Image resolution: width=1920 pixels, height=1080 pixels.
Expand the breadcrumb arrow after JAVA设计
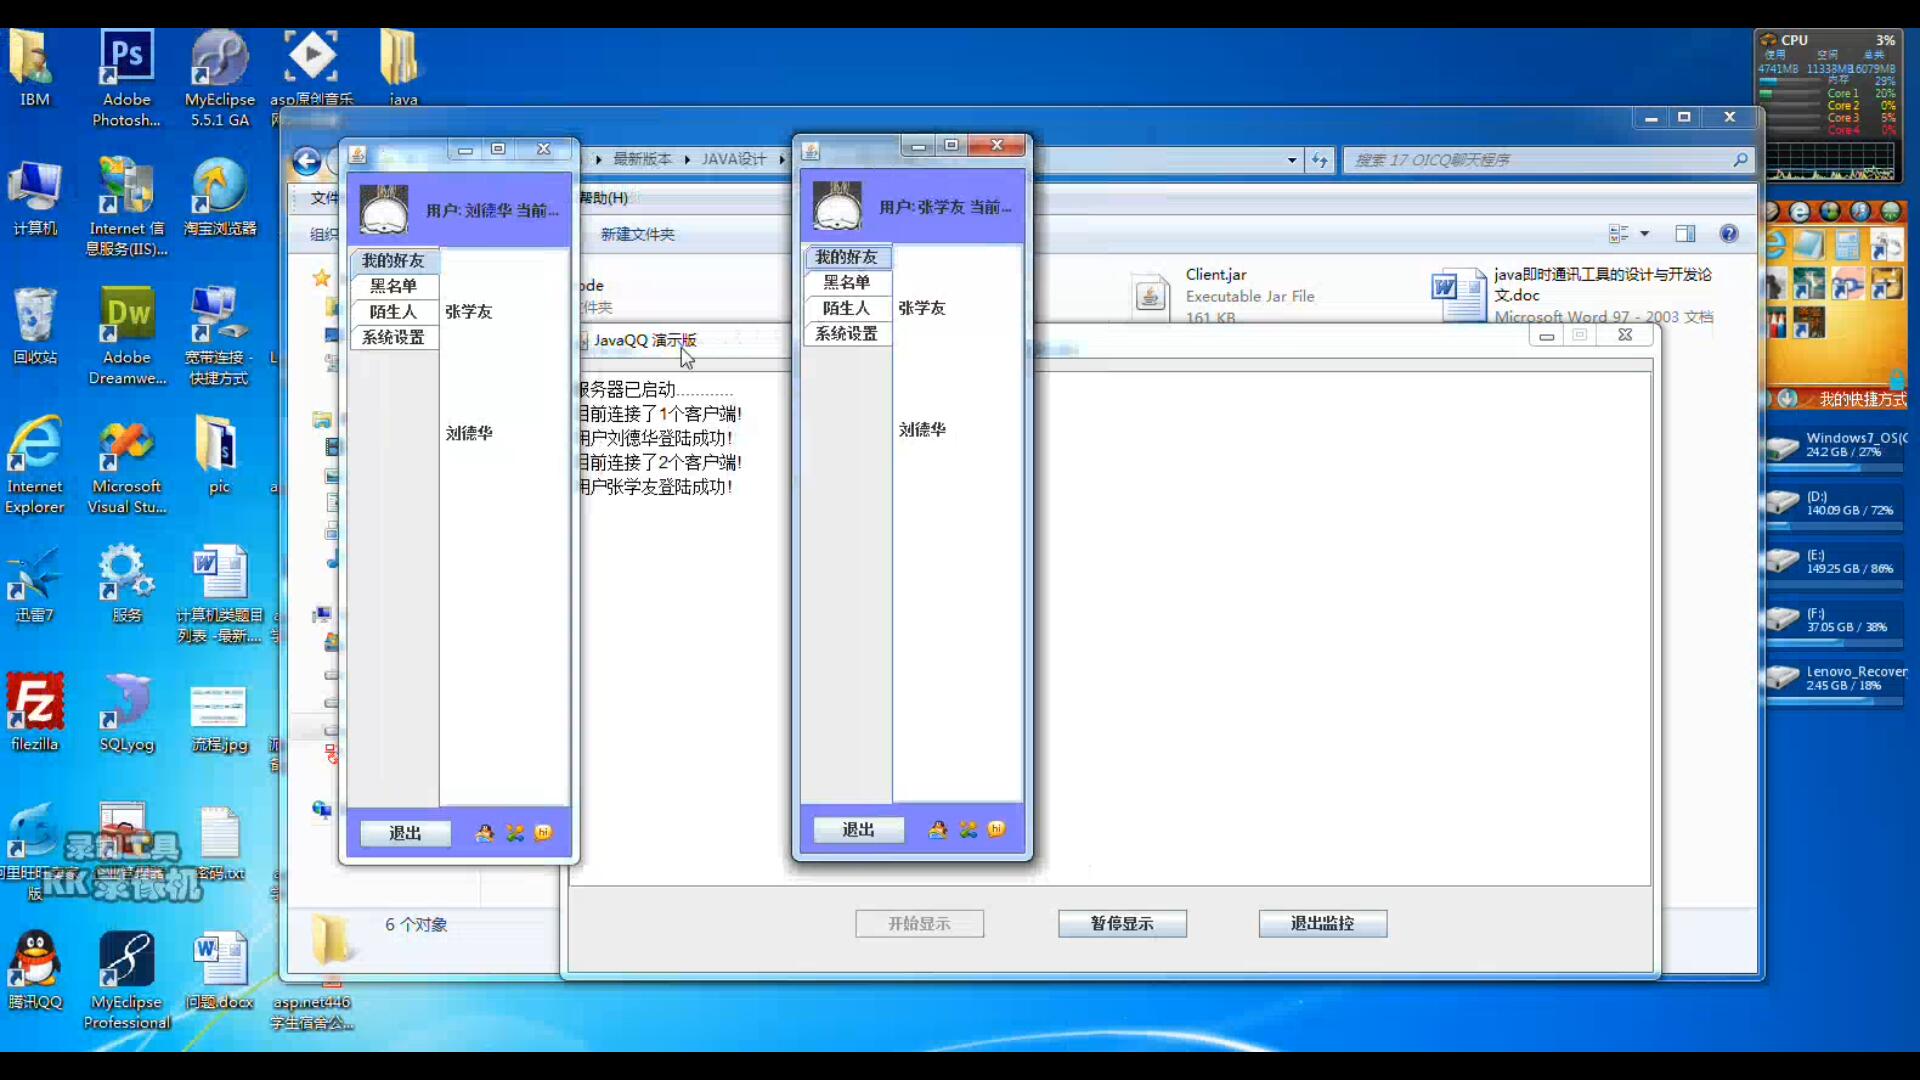(782, 159)
